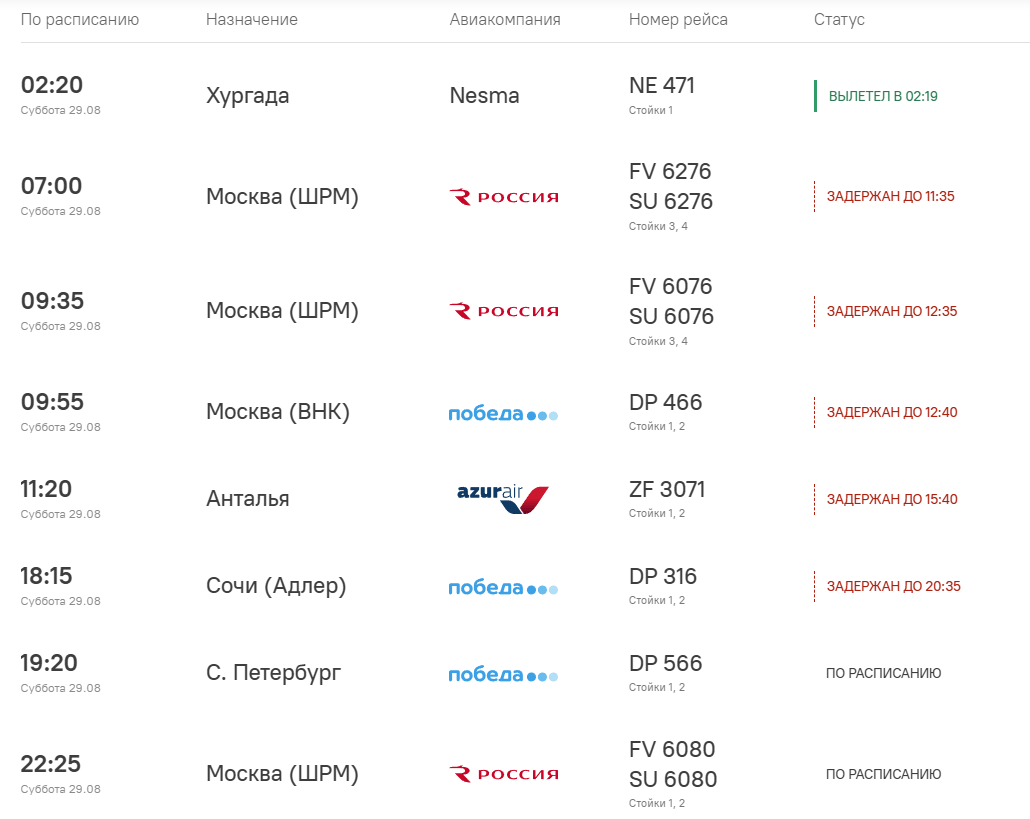Select the "Авиакомпания" column header
This screenshot has height=819, width=1030.
[504, 20]
